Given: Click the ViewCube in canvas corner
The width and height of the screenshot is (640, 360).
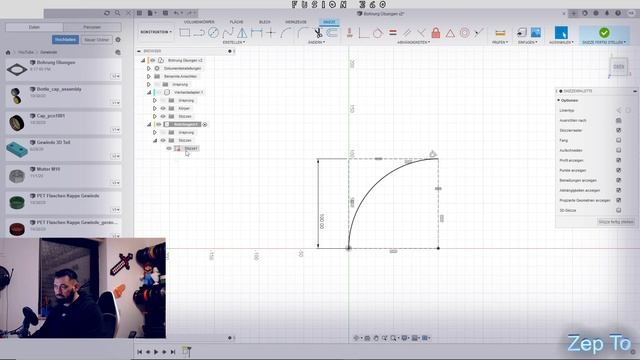Looking at the screenshot, I should (618, 67).
